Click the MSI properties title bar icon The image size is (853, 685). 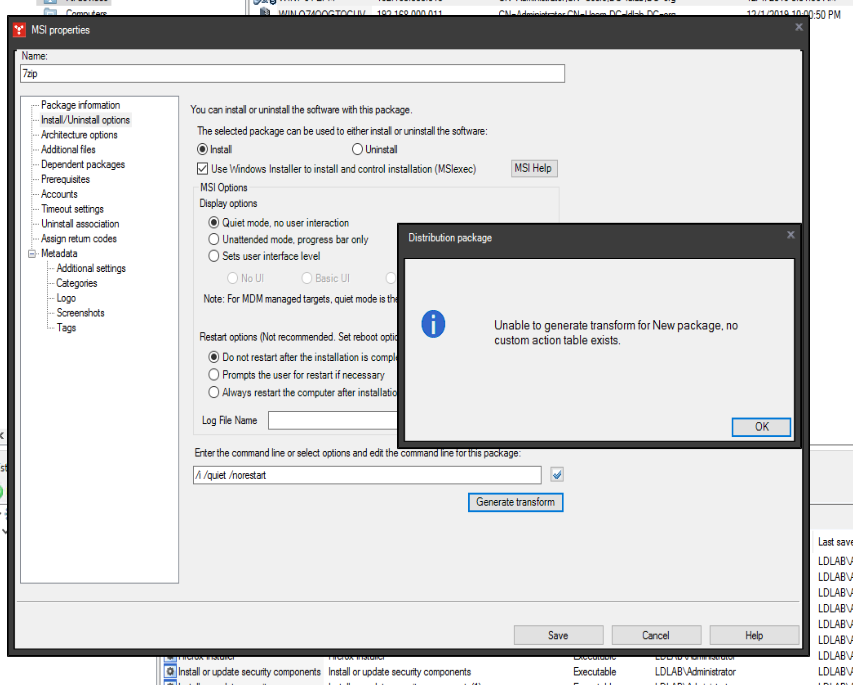click(19, 30)
